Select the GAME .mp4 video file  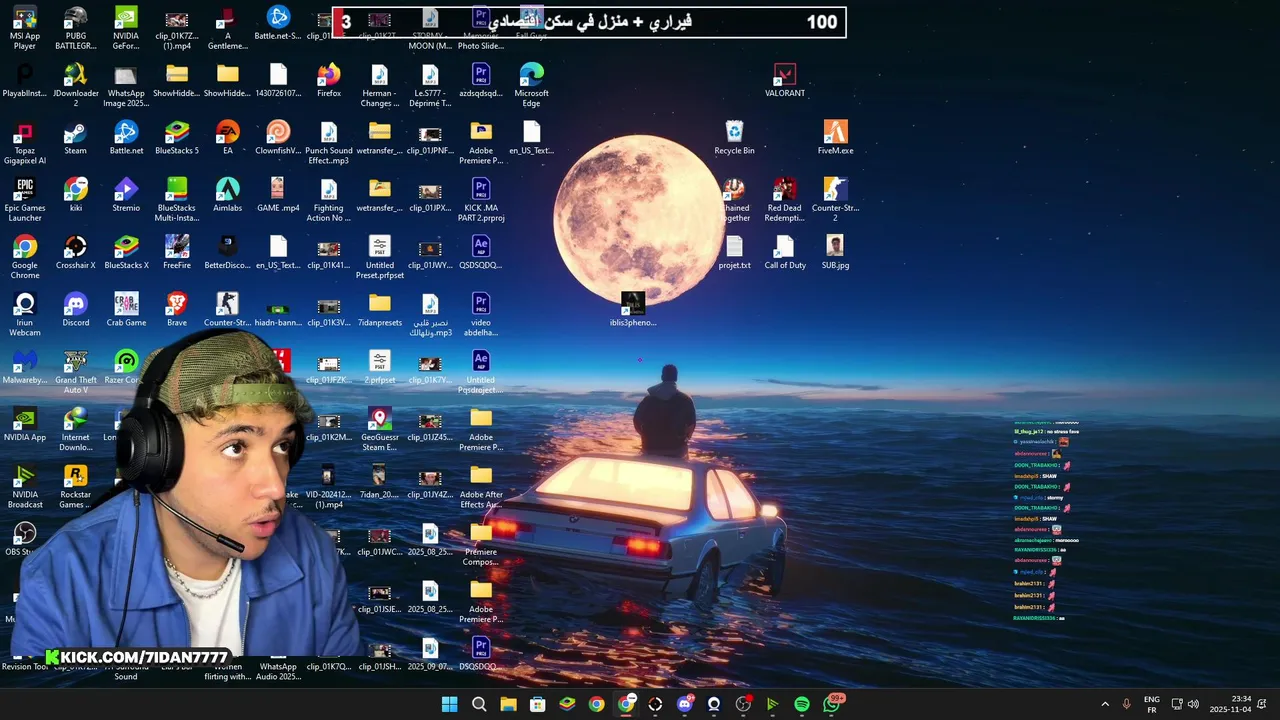[278, 195]
